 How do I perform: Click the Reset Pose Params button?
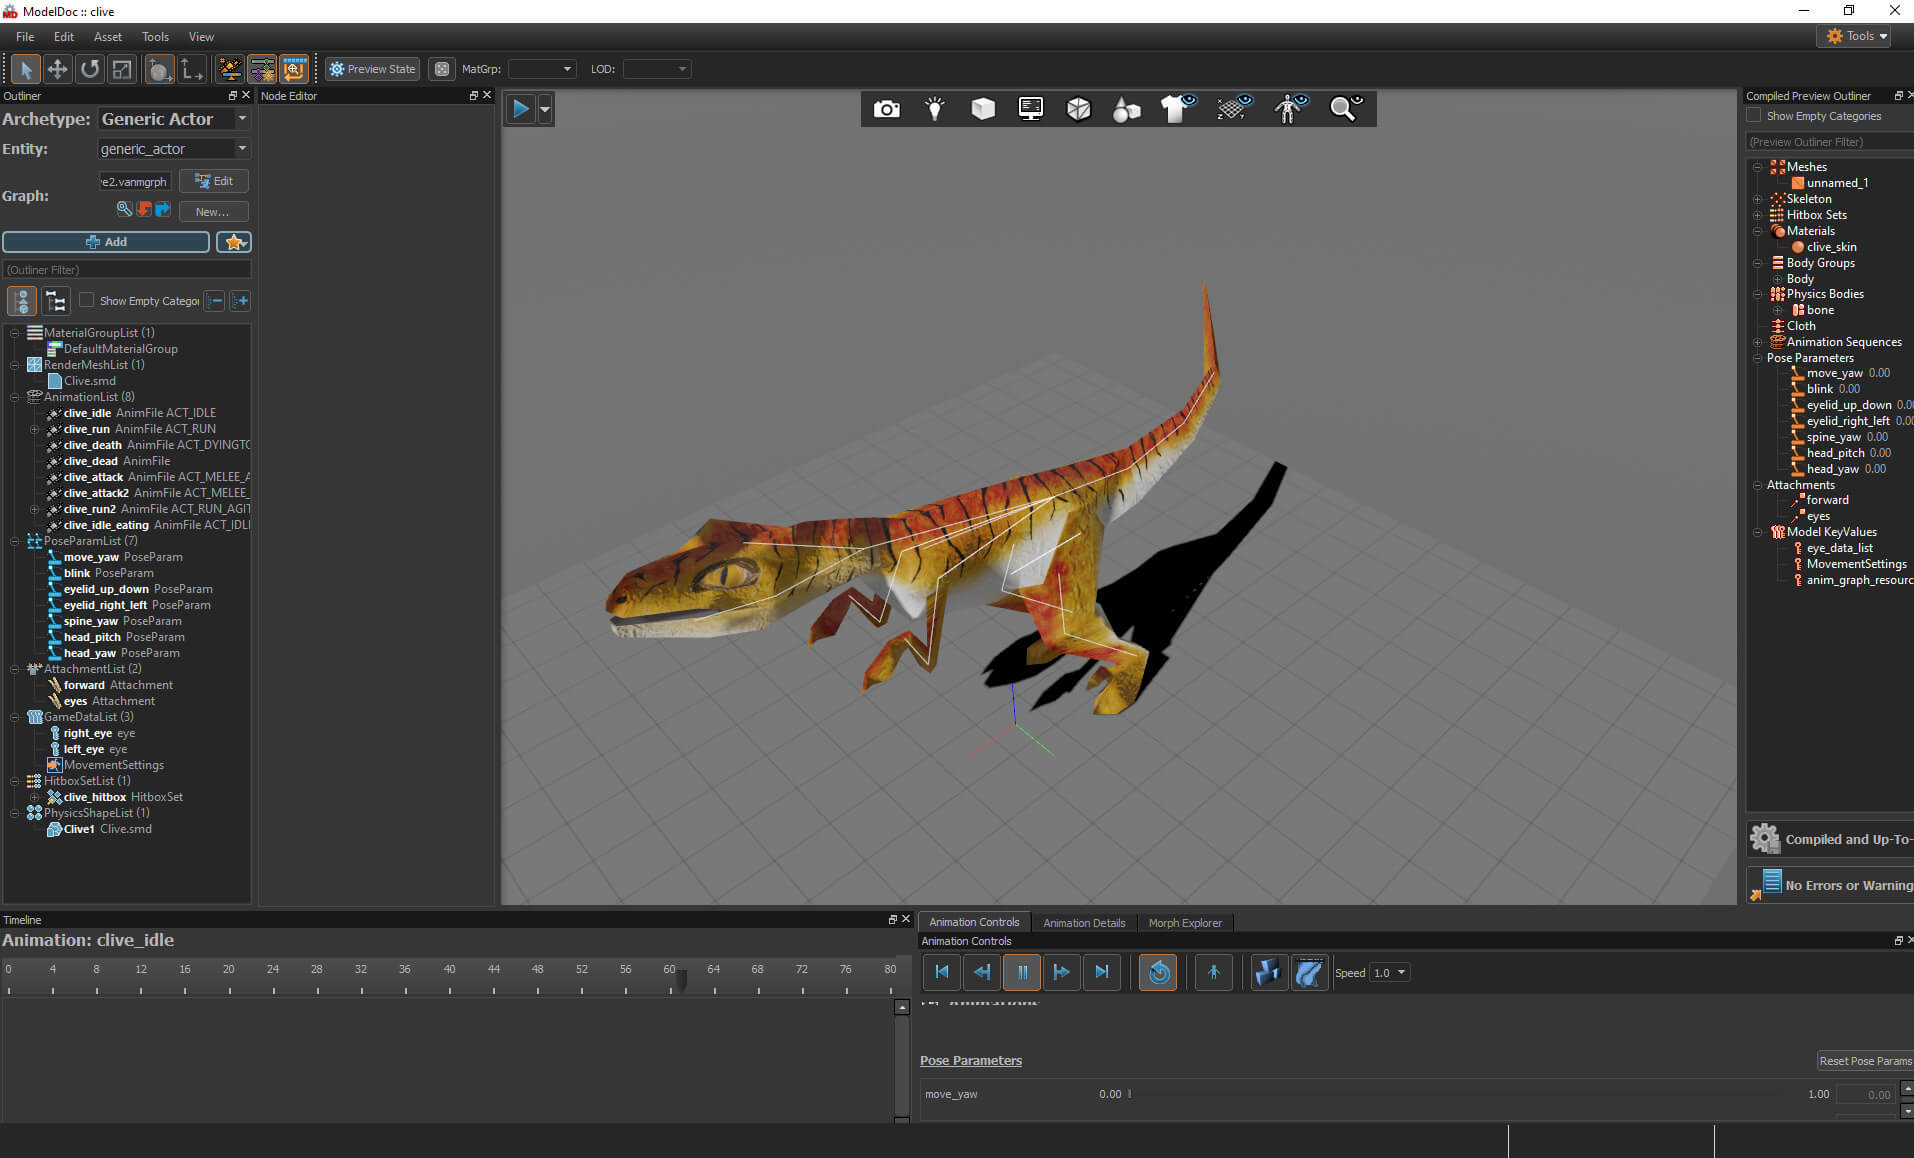1864,1061
